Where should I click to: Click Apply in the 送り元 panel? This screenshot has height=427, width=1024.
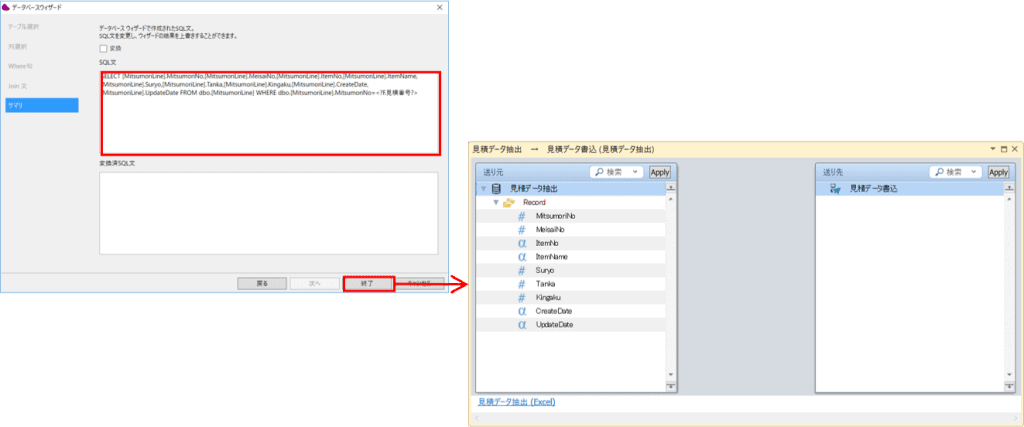660,172
